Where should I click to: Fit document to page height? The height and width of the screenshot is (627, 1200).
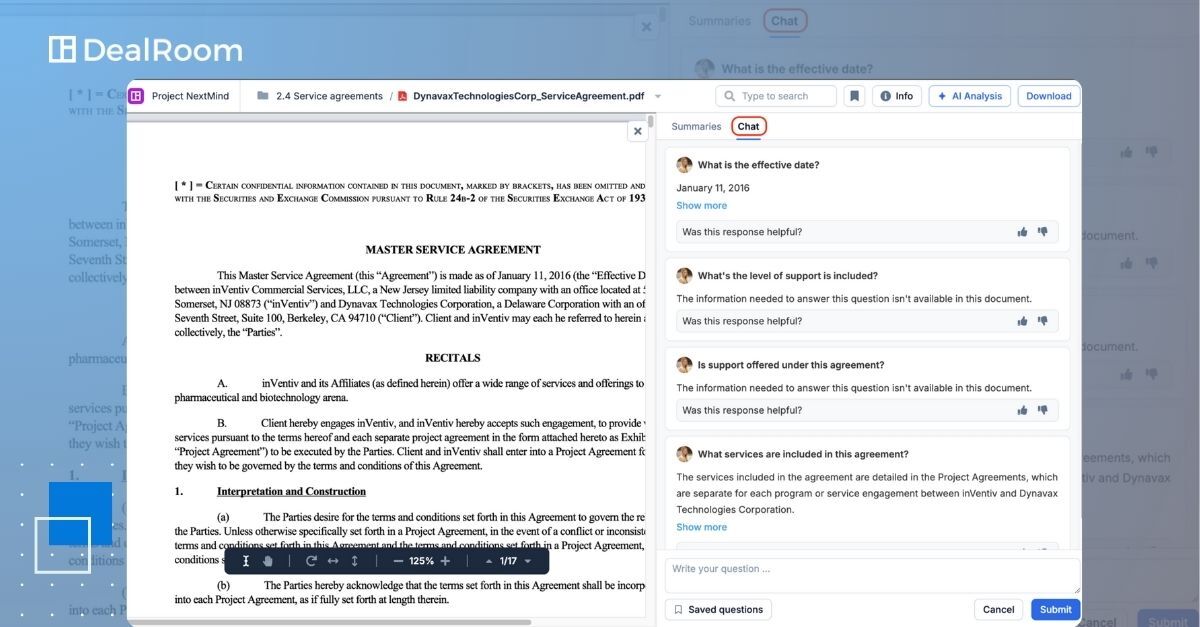point(354,561)
